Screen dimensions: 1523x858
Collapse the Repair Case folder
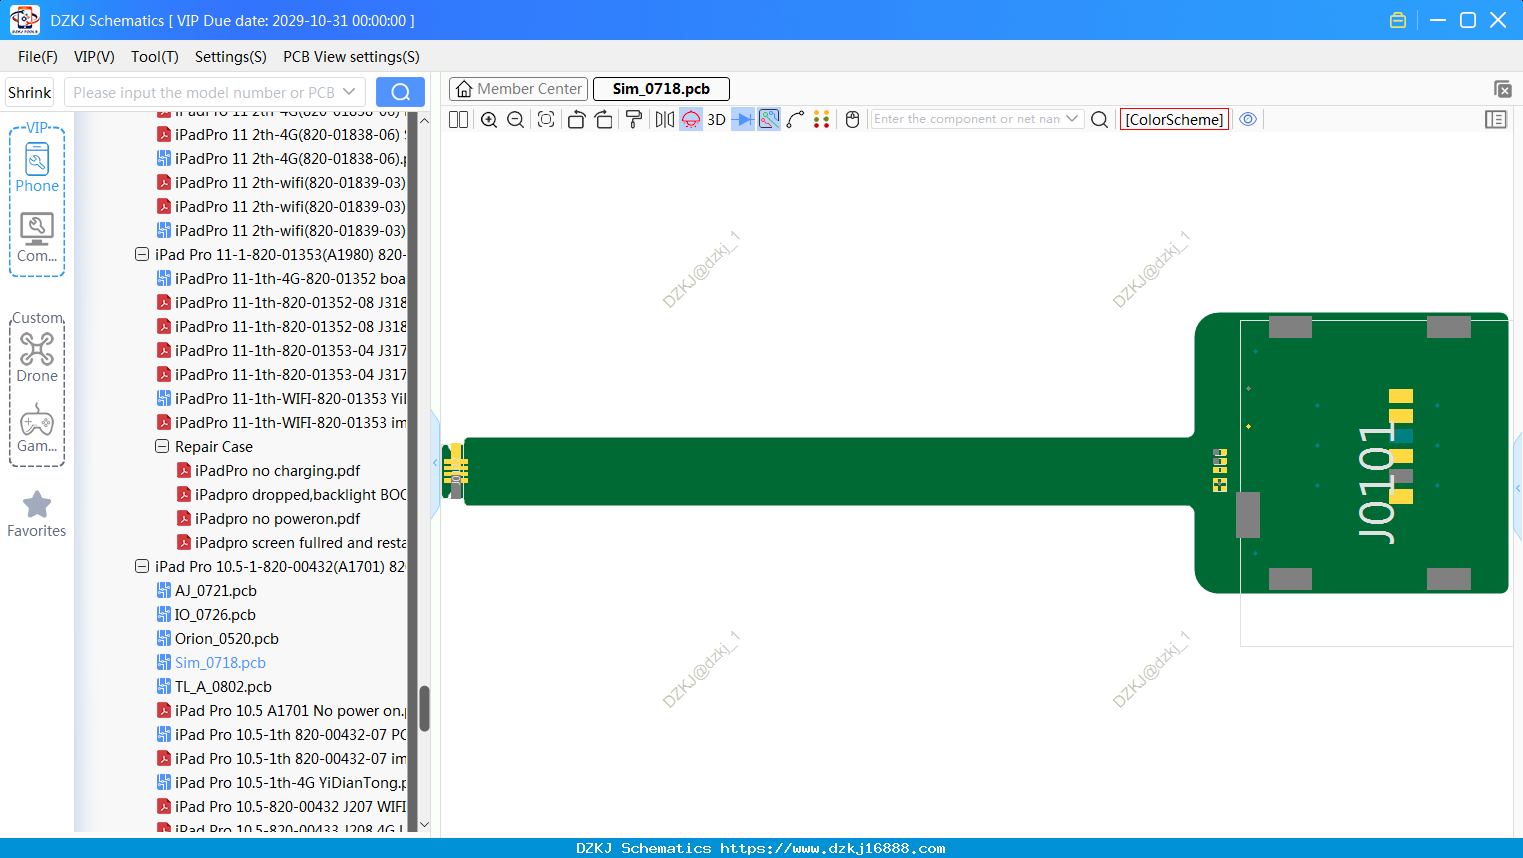tap(162, 447)
